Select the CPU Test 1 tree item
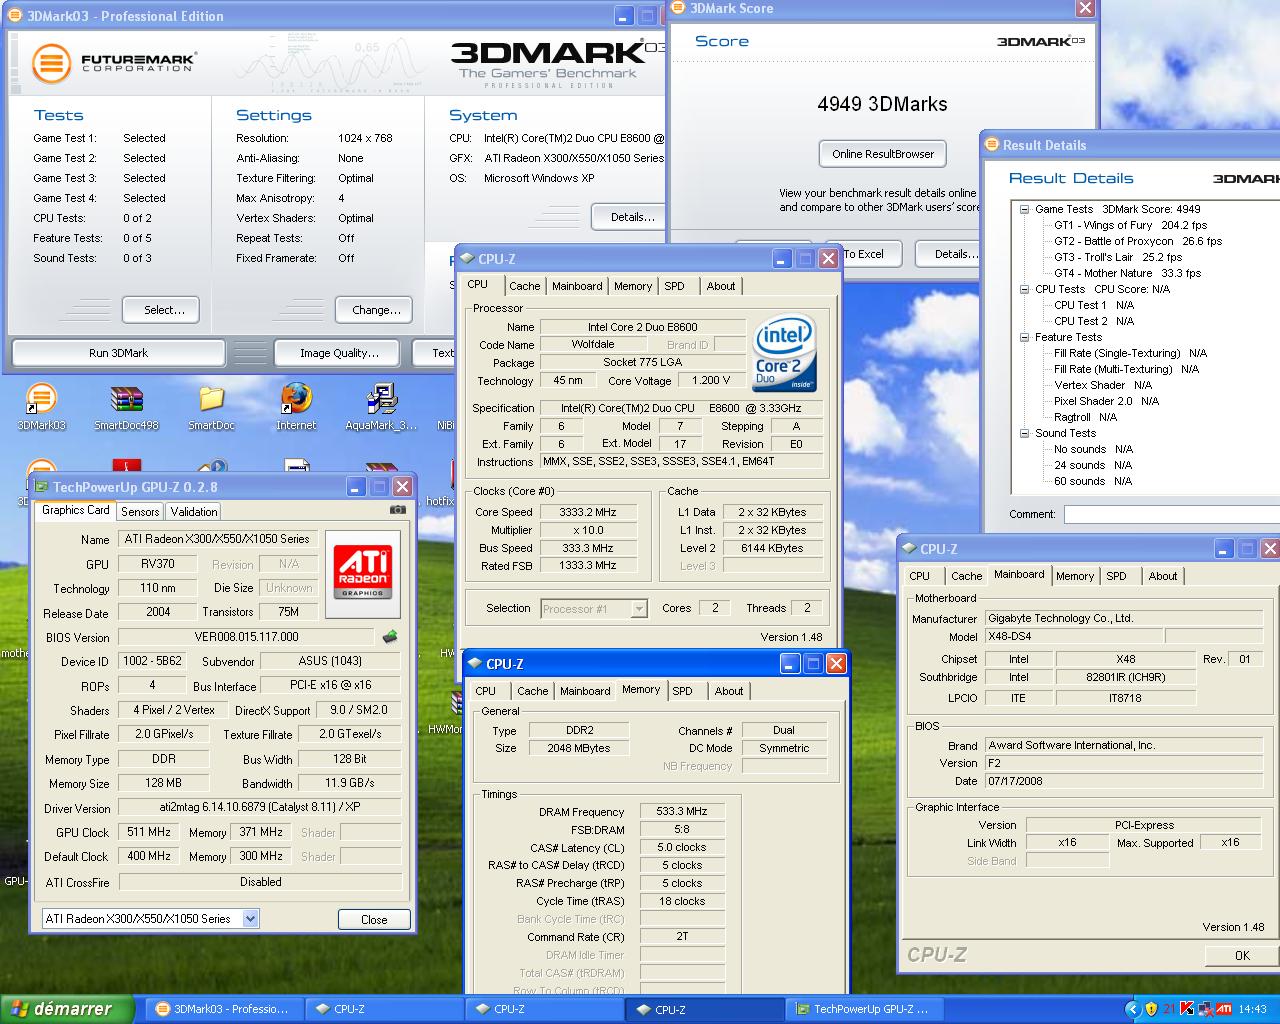 1094,305
